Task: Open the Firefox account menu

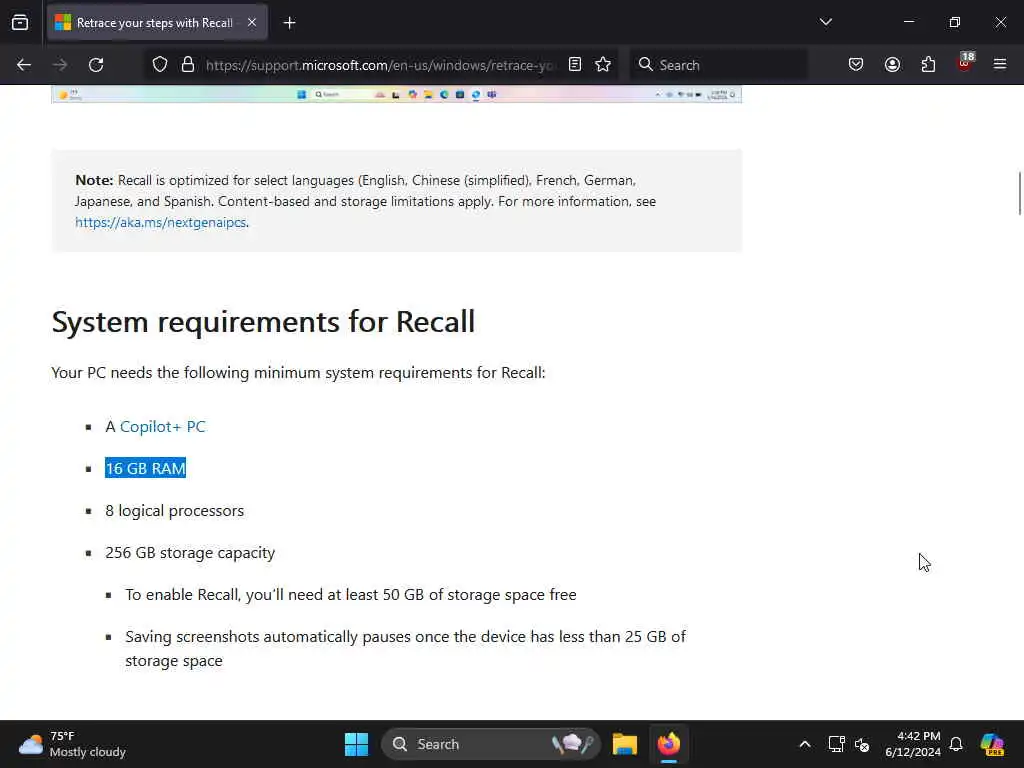Action: click(x=892, y=65)
